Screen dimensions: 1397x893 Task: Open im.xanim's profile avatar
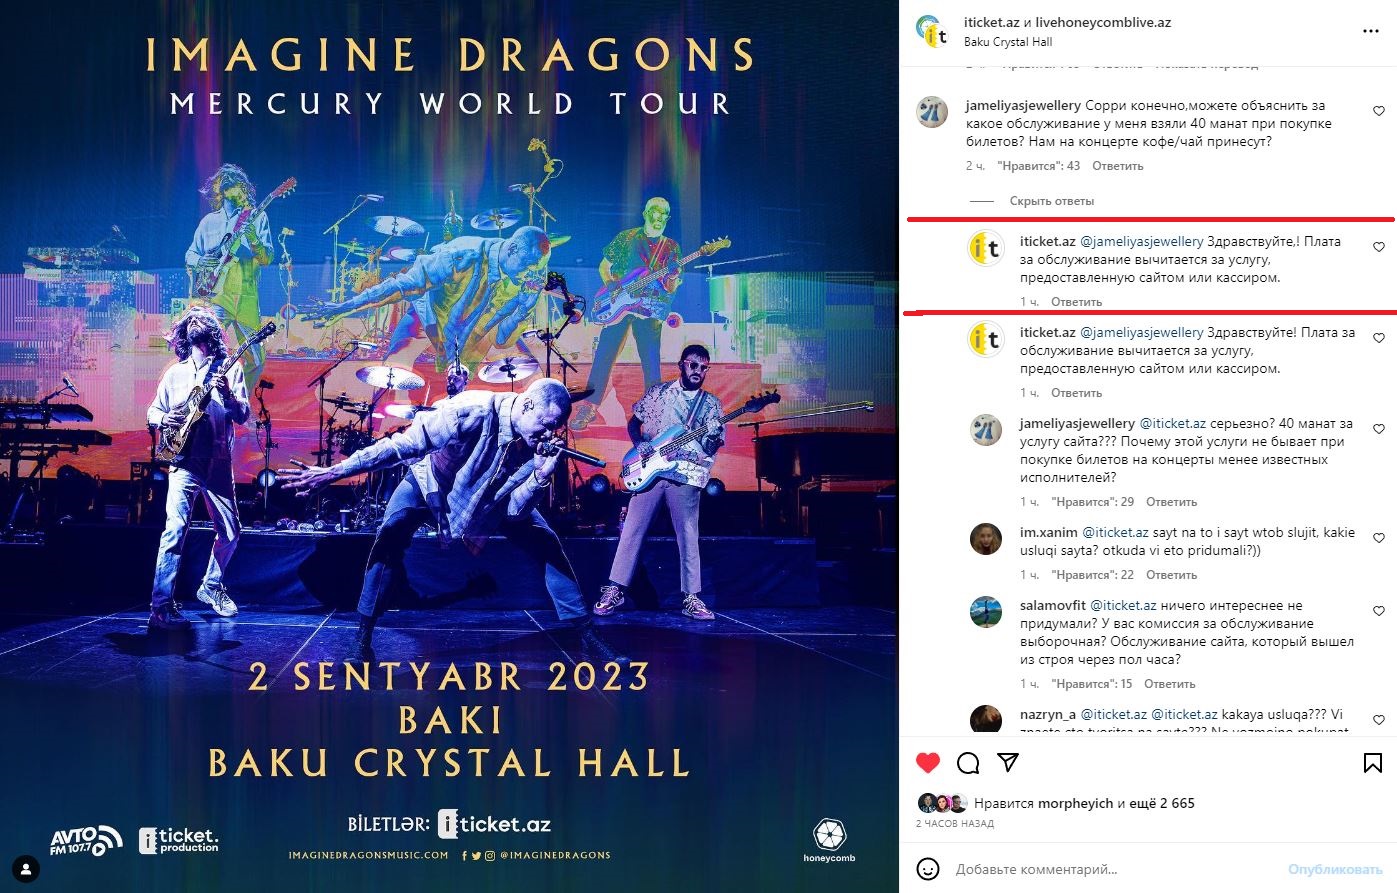pyautogui.click(x=986, y=539)
